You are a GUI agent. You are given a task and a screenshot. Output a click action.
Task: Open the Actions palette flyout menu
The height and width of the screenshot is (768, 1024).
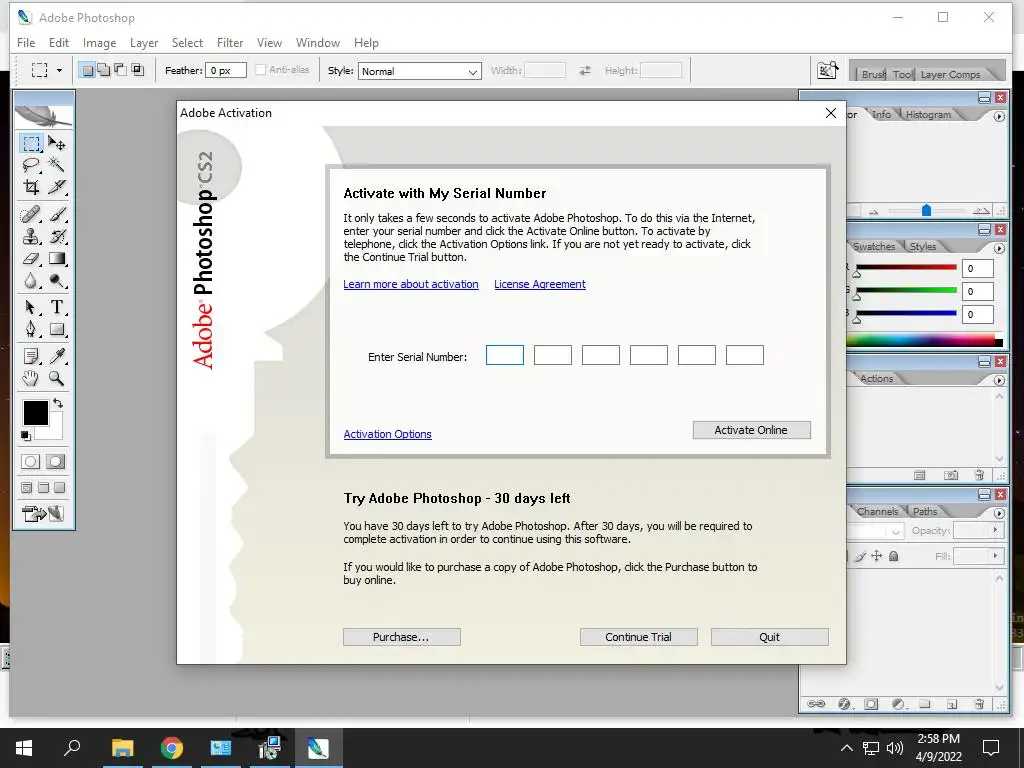point(999,380)
